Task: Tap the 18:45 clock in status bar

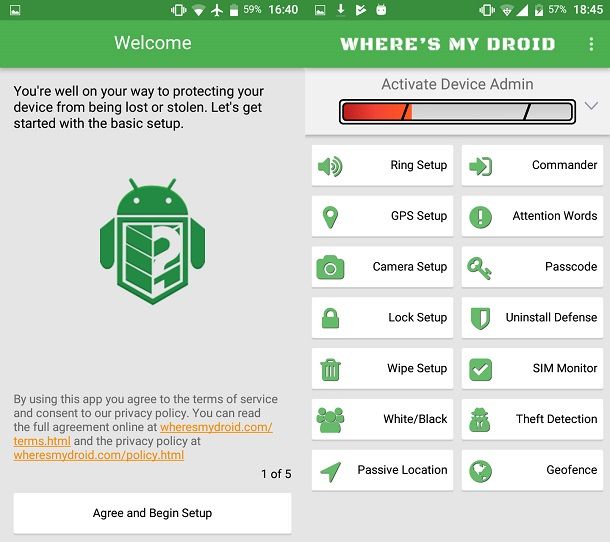Action: coord(587,9)
